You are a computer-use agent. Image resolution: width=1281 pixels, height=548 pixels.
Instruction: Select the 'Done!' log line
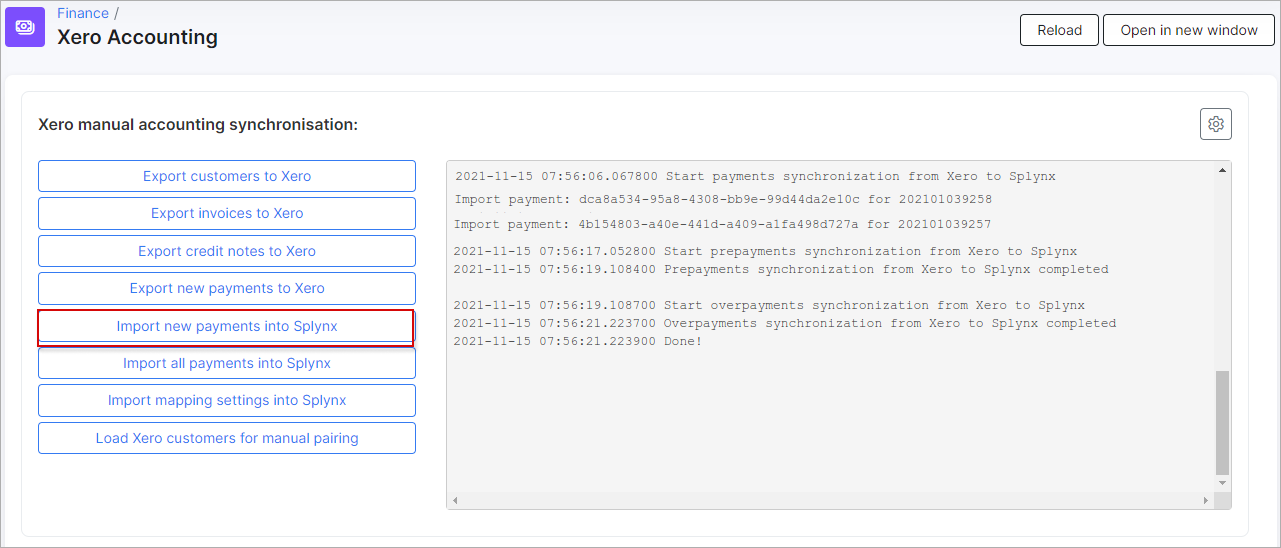578,341
